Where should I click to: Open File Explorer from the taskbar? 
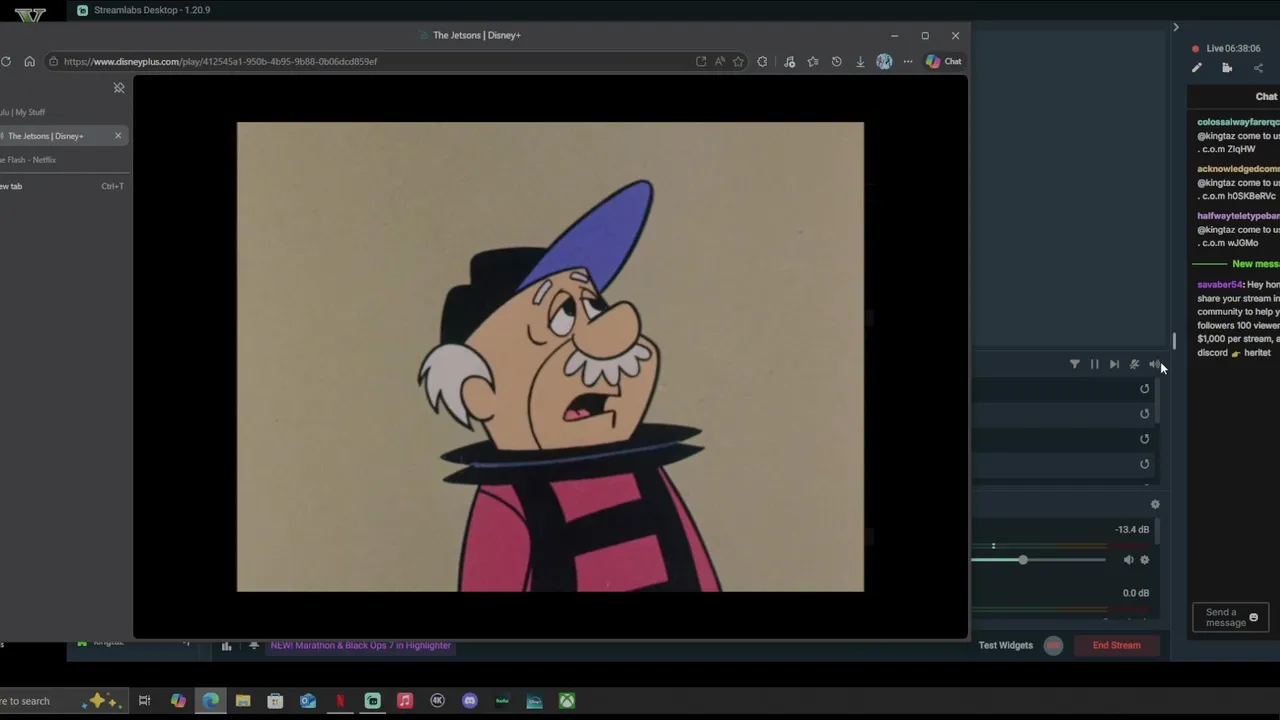pyautogui.click(x=243, y=701)
